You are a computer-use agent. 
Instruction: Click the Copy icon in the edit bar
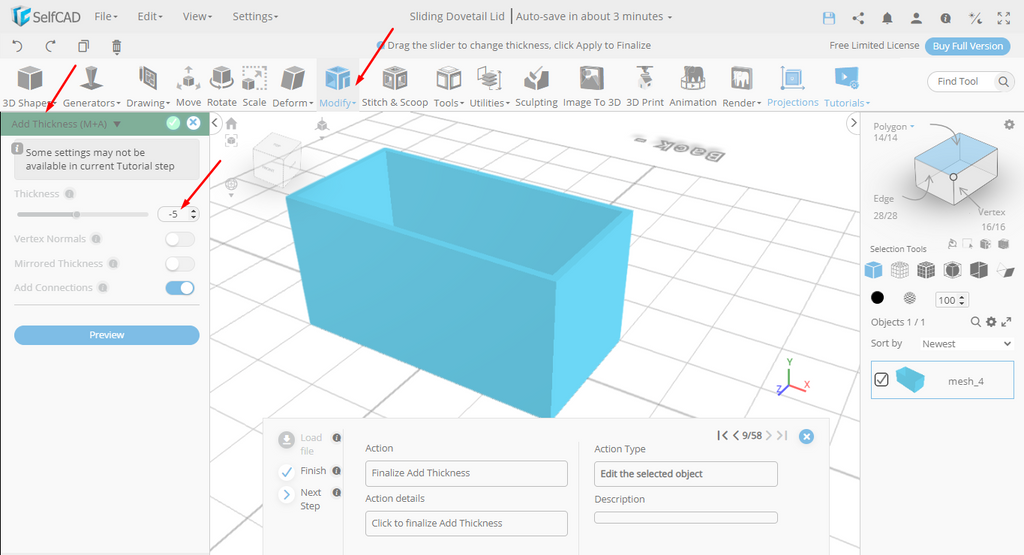(x=84, y=46)
